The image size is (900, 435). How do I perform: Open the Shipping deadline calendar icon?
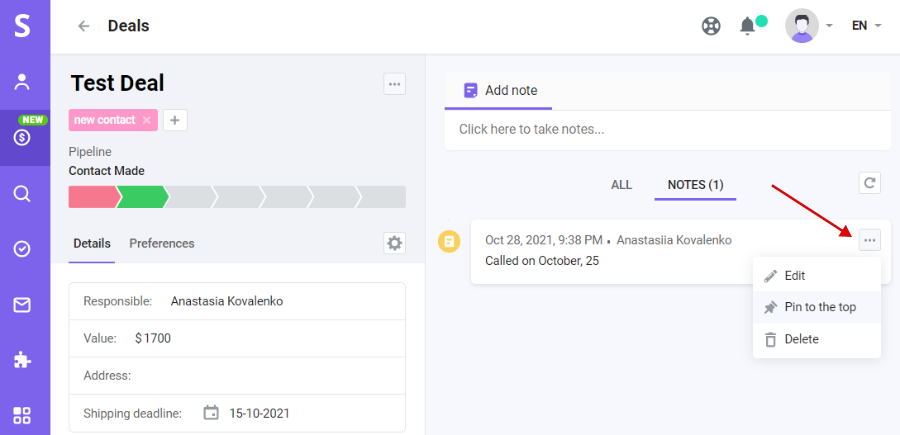211,413
